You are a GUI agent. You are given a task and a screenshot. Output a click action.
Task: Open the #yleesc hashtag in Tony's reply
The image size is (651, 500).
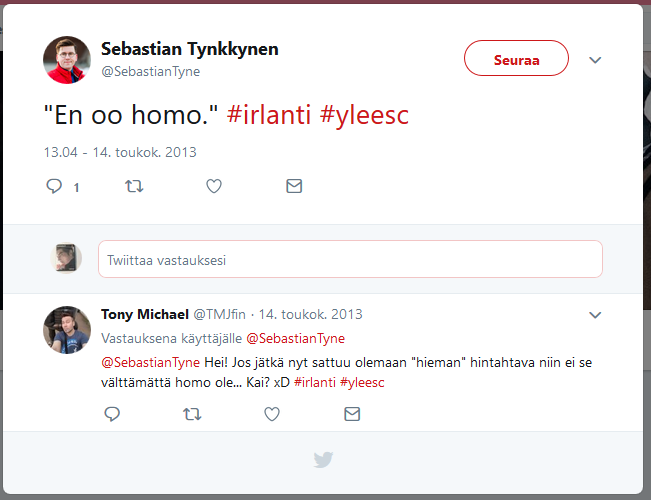pyautogui.click(x=362, y=382)
